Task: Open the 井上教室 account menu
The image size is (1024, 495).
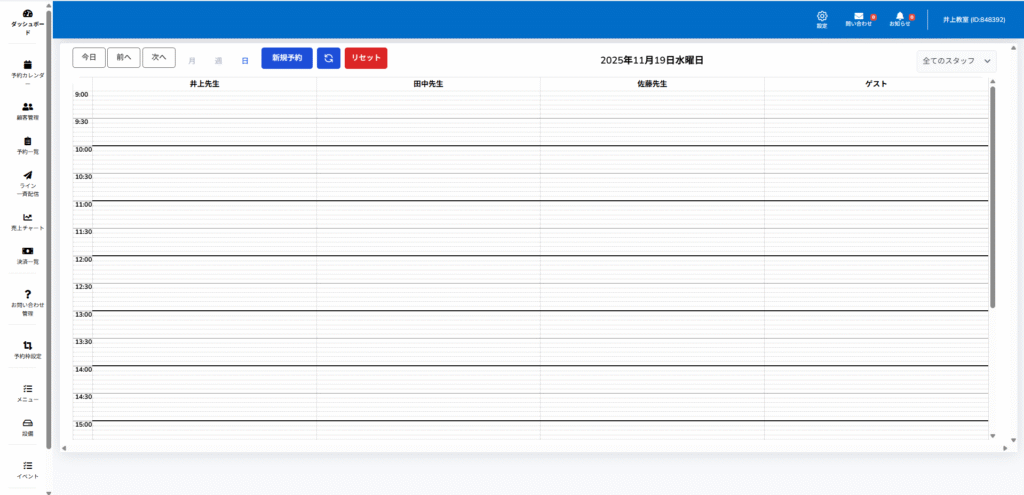Action: 973,20
